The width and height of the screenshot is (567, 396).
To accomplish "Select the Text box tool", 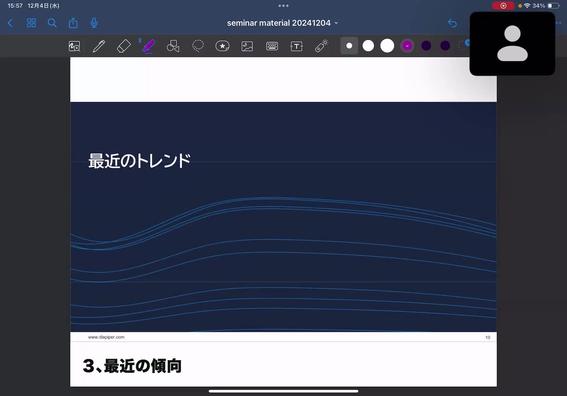I will click(297, 46).
